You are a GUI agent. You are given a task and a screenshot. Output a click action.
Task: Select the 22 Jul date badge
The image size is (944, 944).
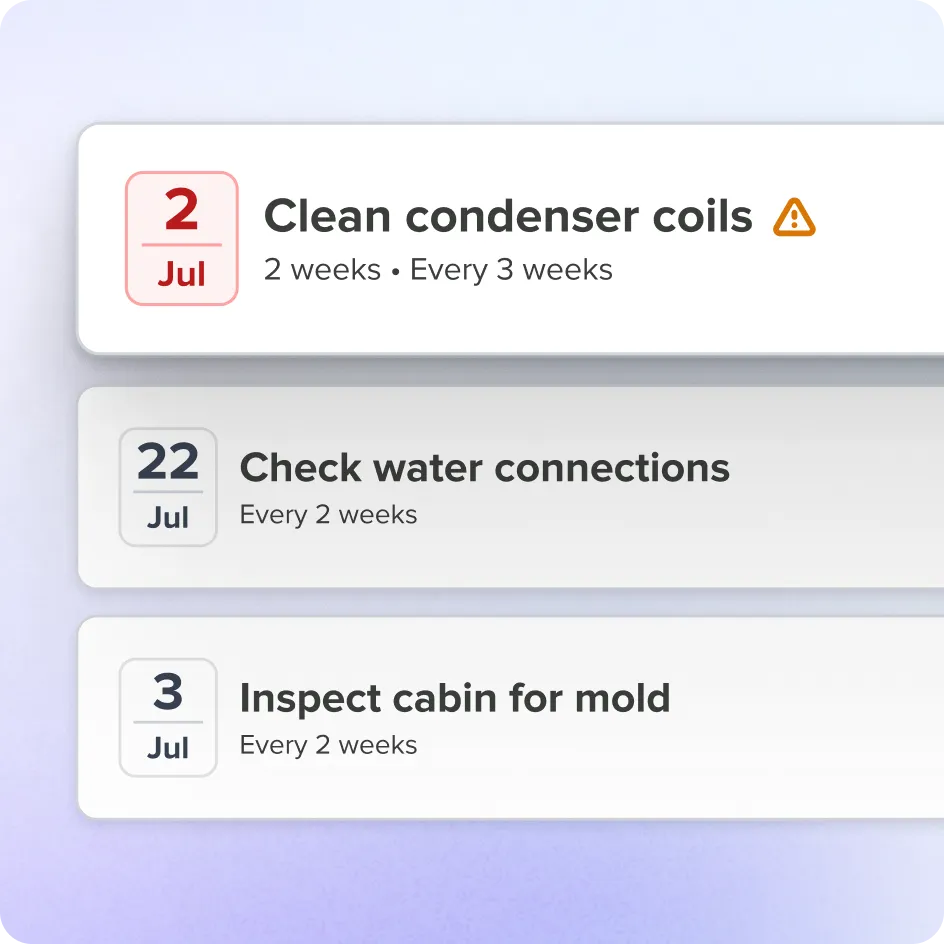click(x=168, y=487)
